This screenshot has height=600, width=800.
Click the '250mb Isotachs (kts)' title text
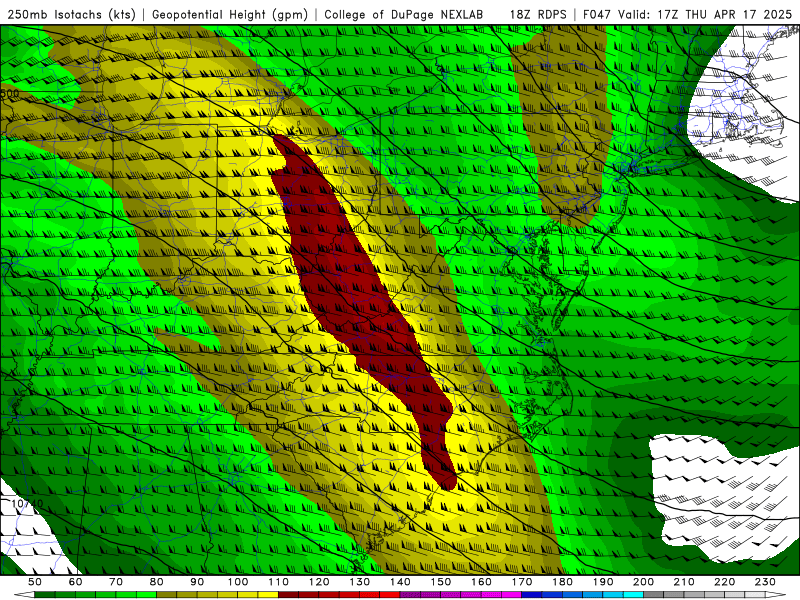coord(71,15)
